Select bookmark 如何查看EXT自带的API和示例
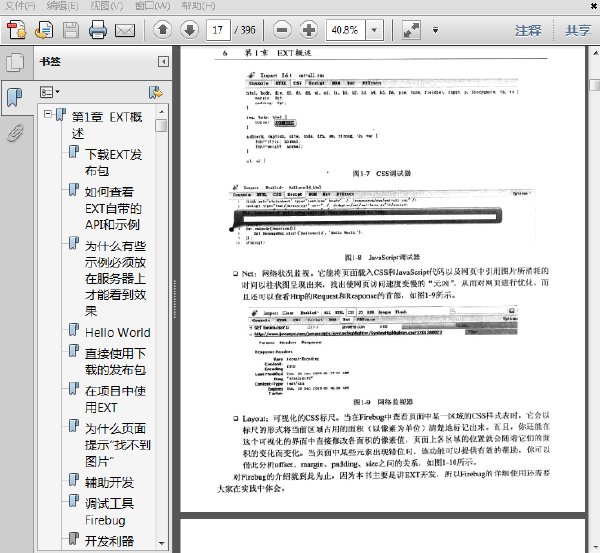600x553 pixels. 113,208
